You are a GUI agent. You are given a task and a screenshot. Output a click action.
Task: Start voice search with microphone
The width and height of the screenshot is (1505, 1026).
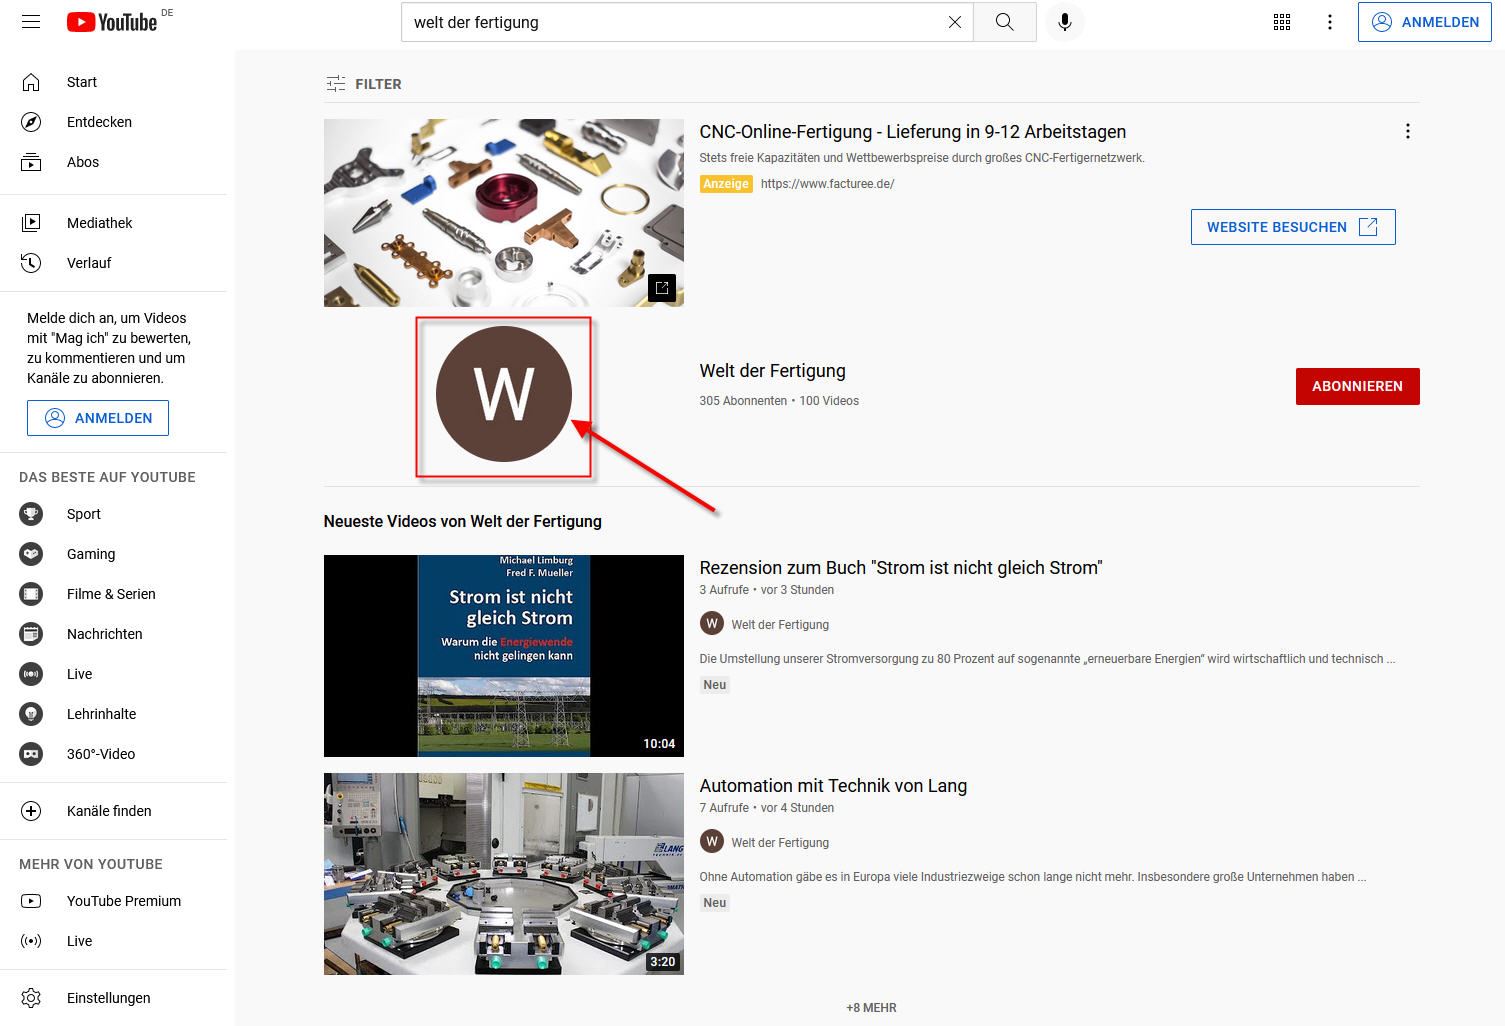1065,22
